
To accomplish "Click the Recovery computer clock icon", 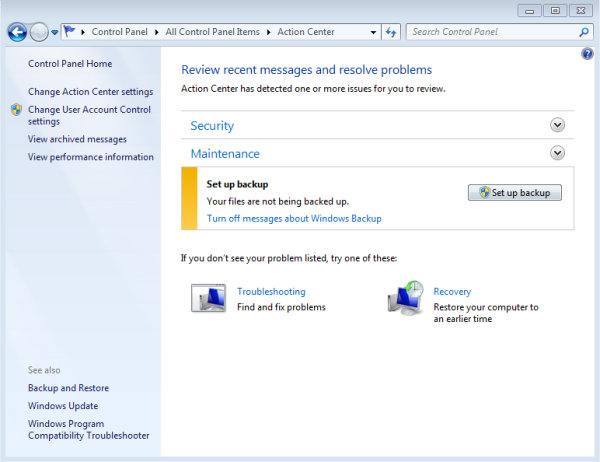I will coord(406,298).
